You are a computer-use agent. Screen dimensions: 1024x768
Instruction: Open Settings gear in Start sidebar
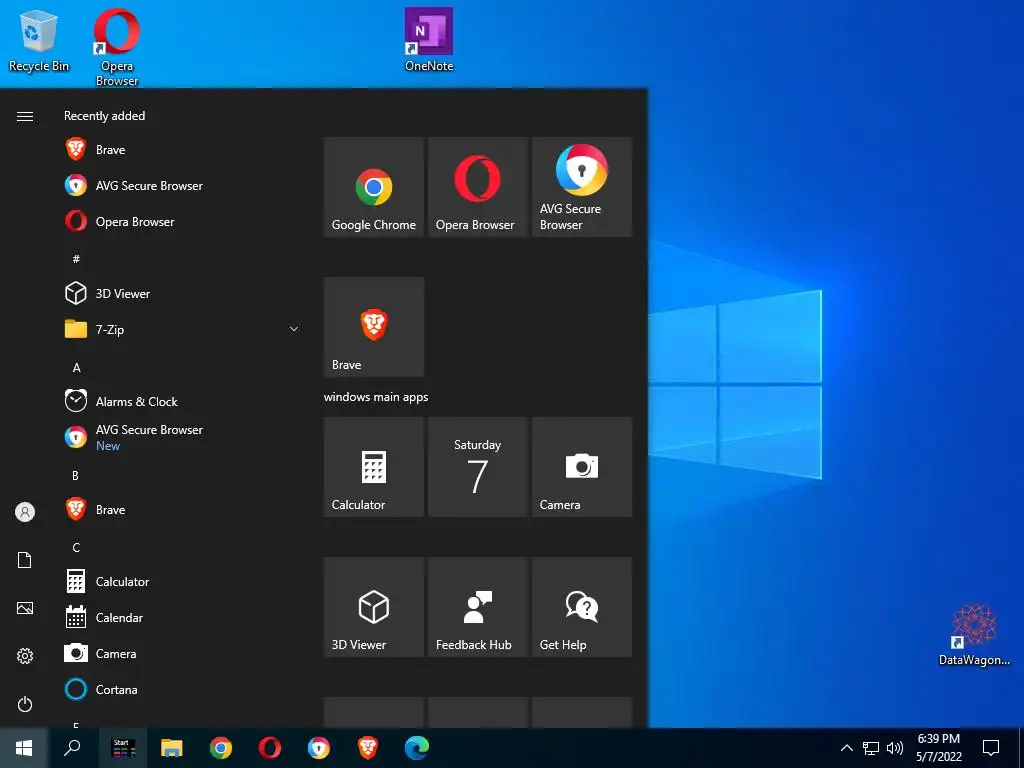coord(25,656)
